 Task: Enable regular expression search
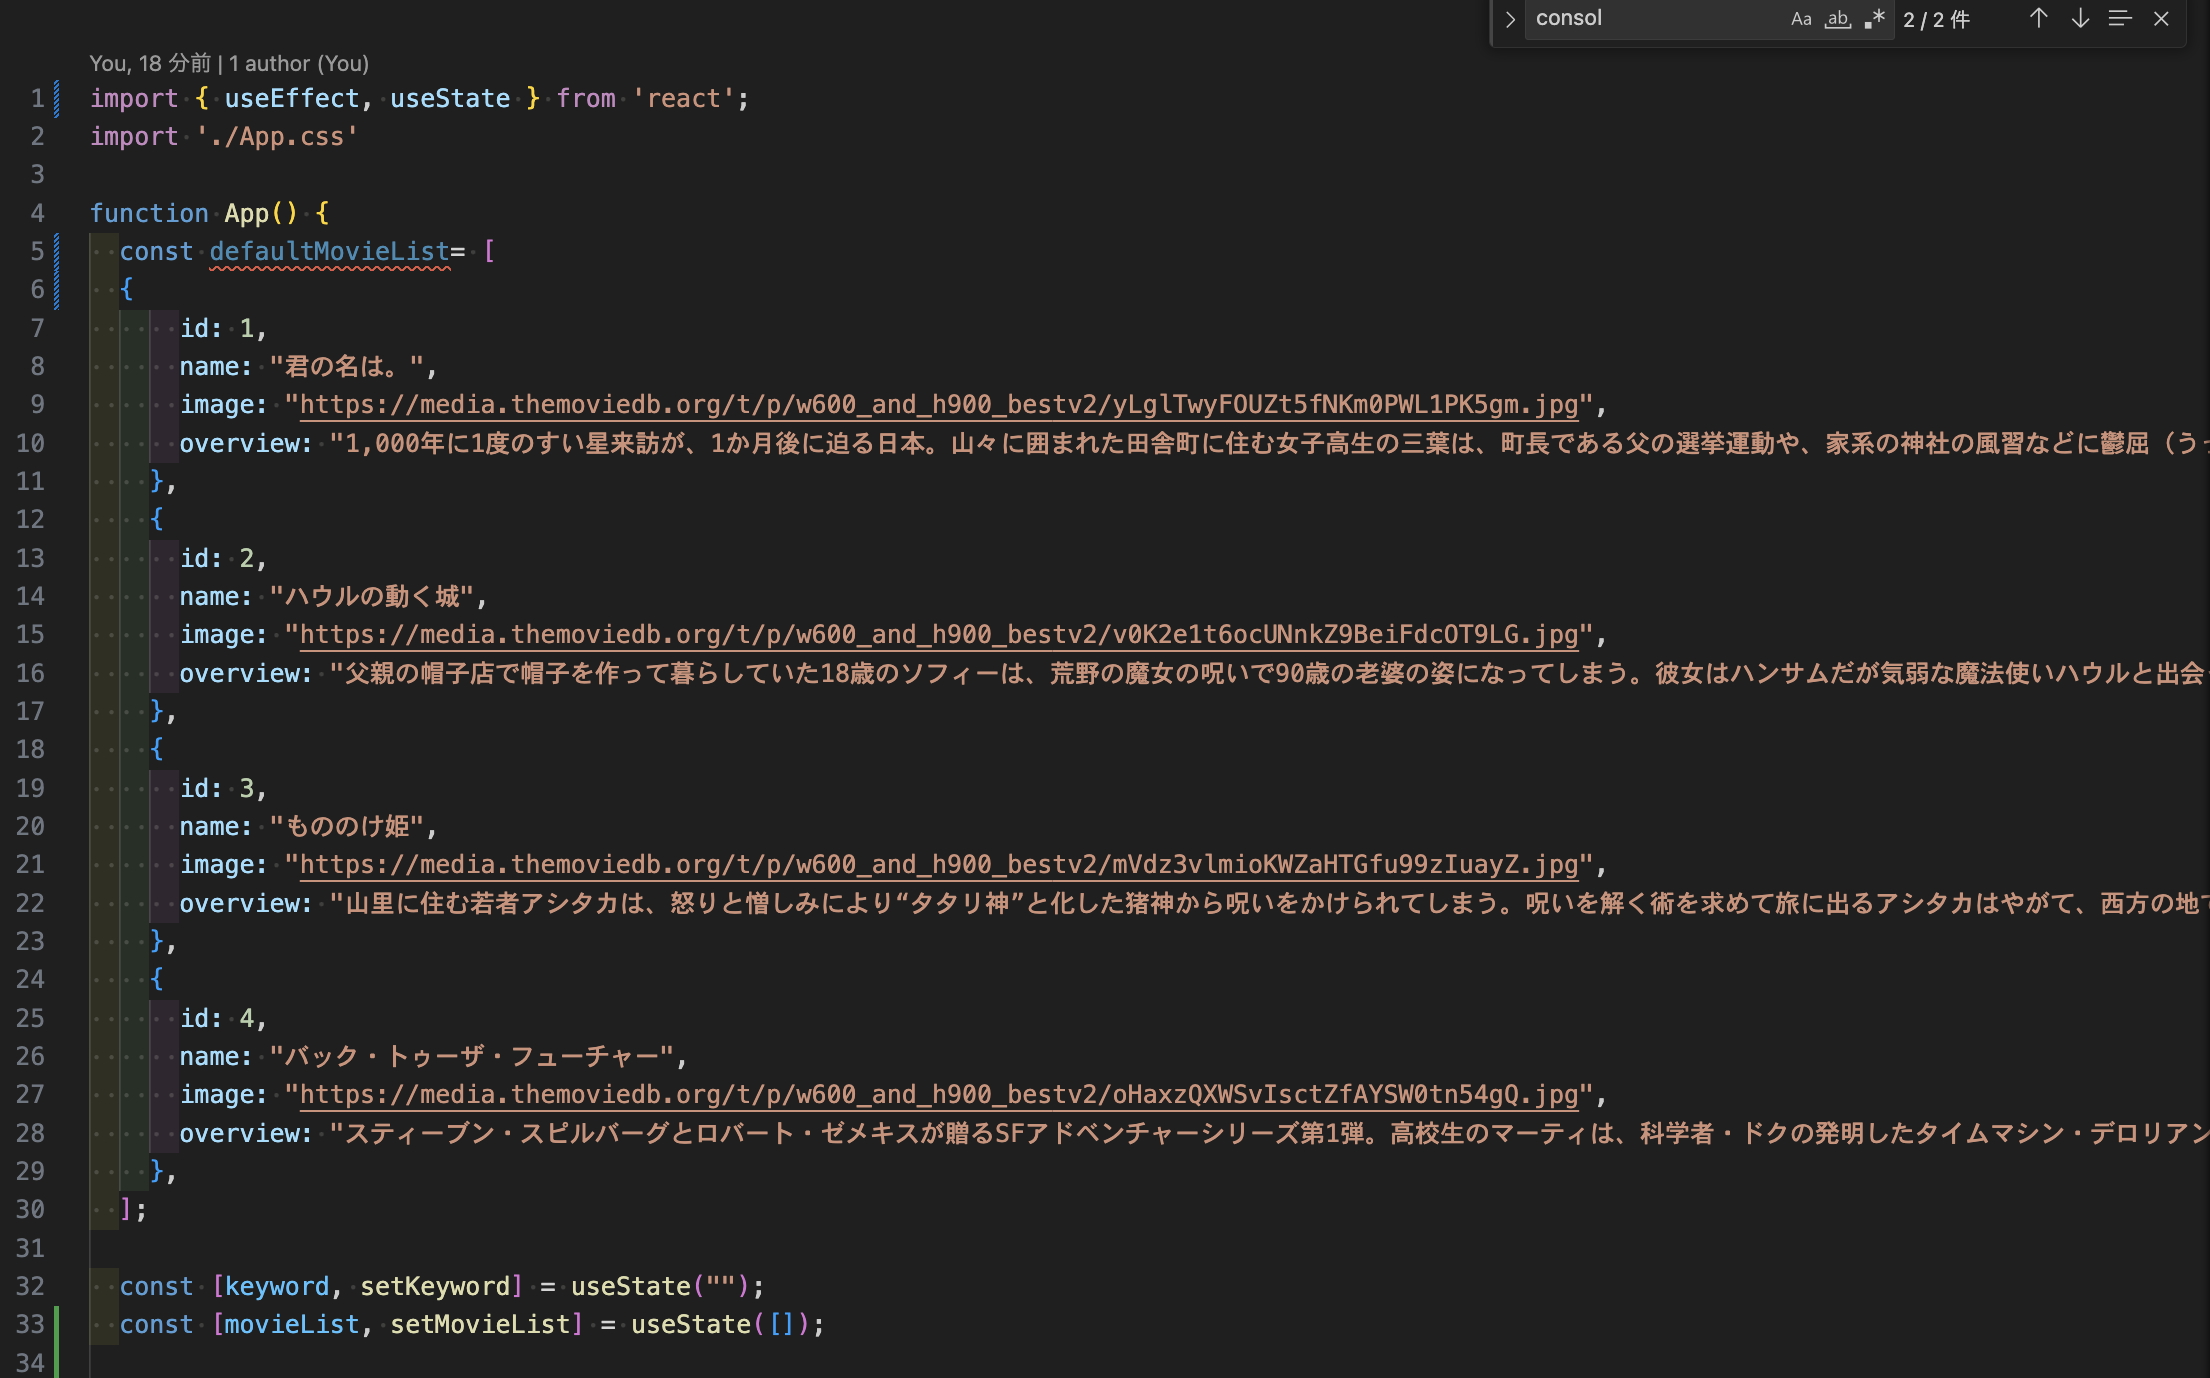[1875, 19]
